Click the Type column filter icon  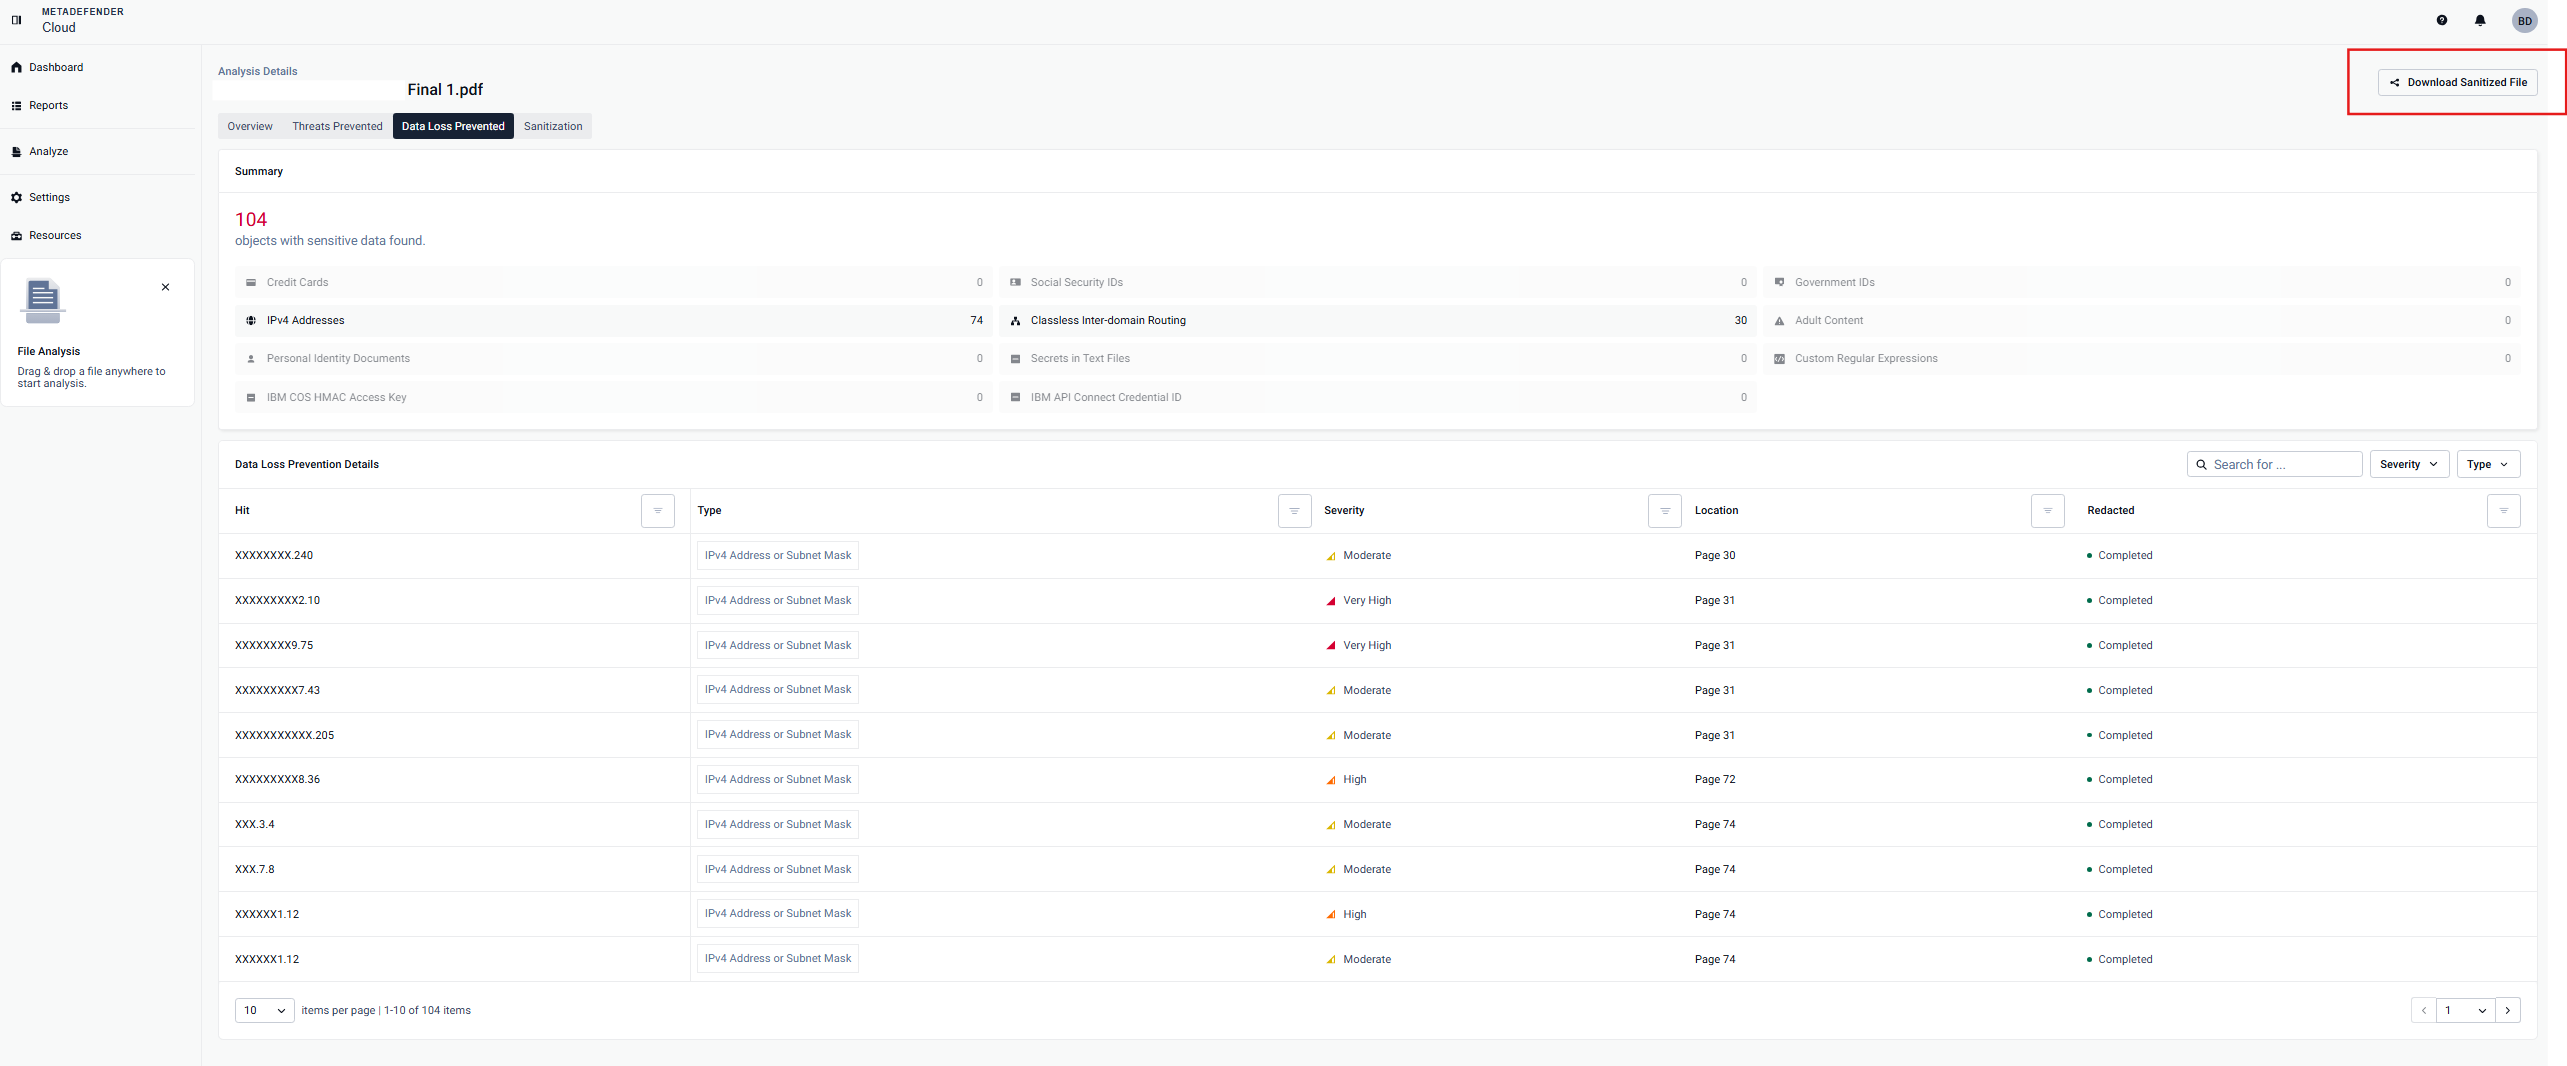tap(1294, 511)
